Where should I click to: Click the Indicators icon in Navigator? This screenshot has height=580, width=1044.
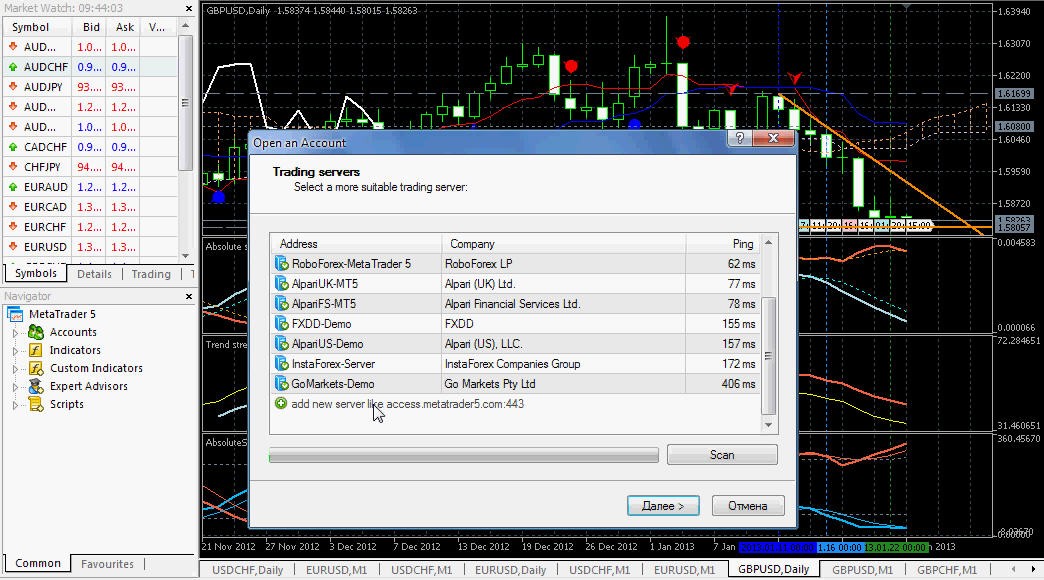(36, 350)
